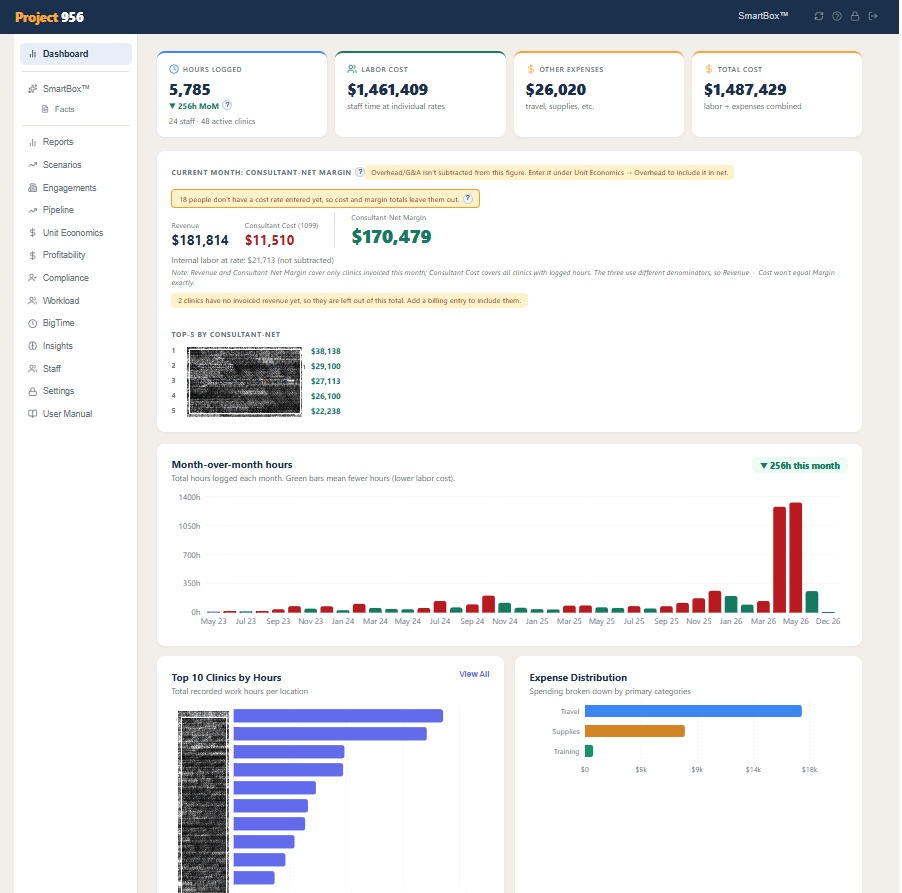Click the padlock icon in the top bar
Screen dimensions: 902x893
click(x=855, y=16)
